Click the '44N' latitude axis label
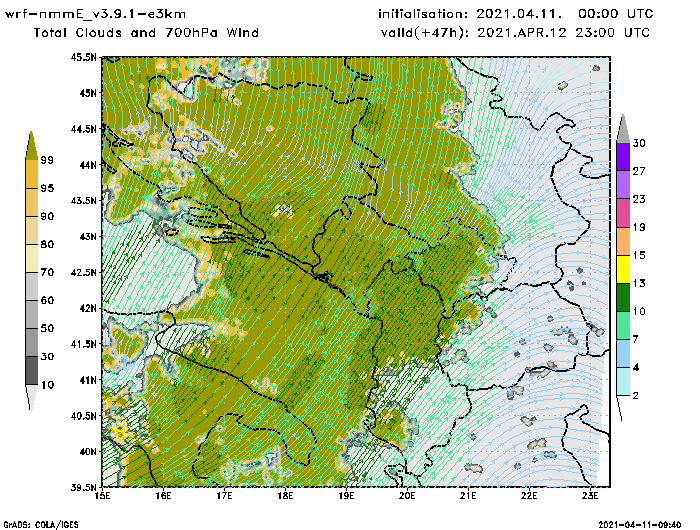Image resolution: width=700 pixels, height=530 pixels. 88,165
